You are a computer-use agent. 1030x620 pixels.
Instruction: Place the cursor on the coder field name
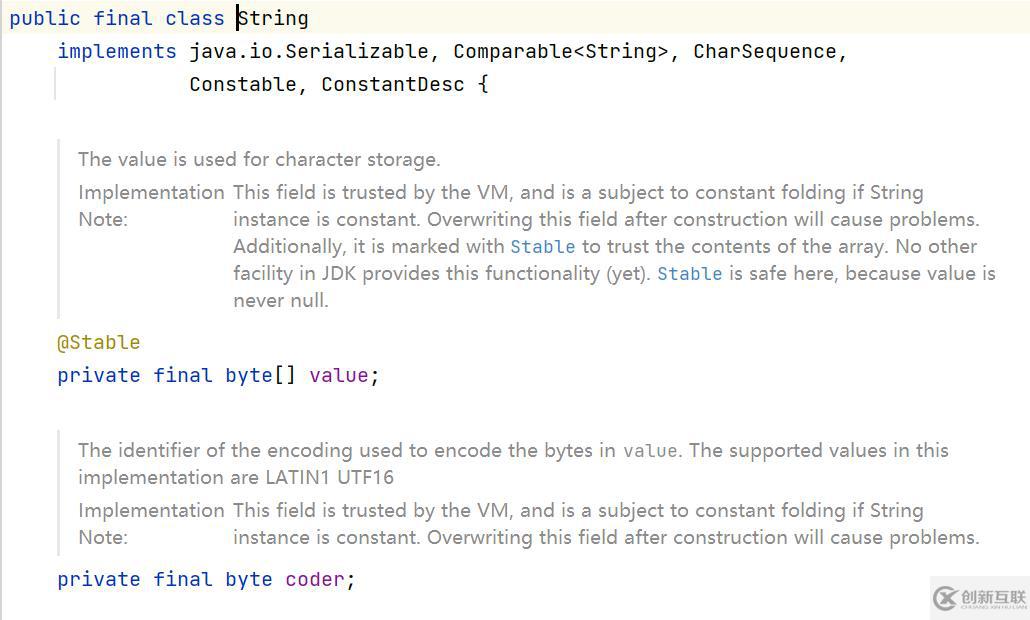coord(315,580)
